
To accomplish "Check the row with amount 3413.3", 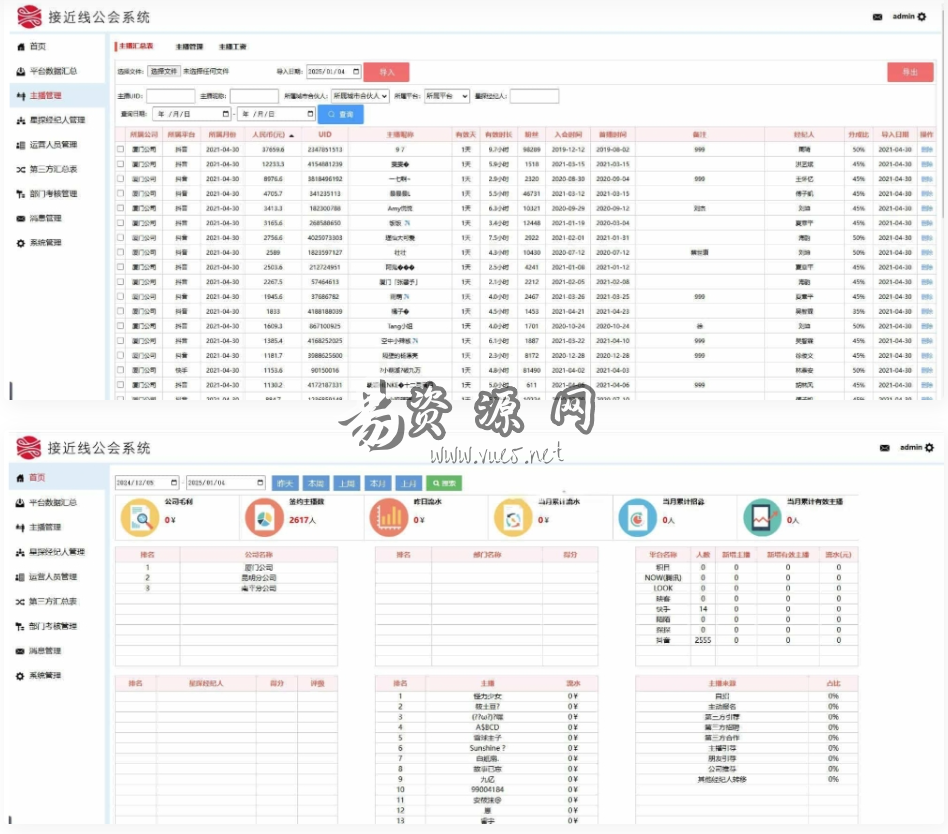I will pyautogui.click(x=120, y=208).
